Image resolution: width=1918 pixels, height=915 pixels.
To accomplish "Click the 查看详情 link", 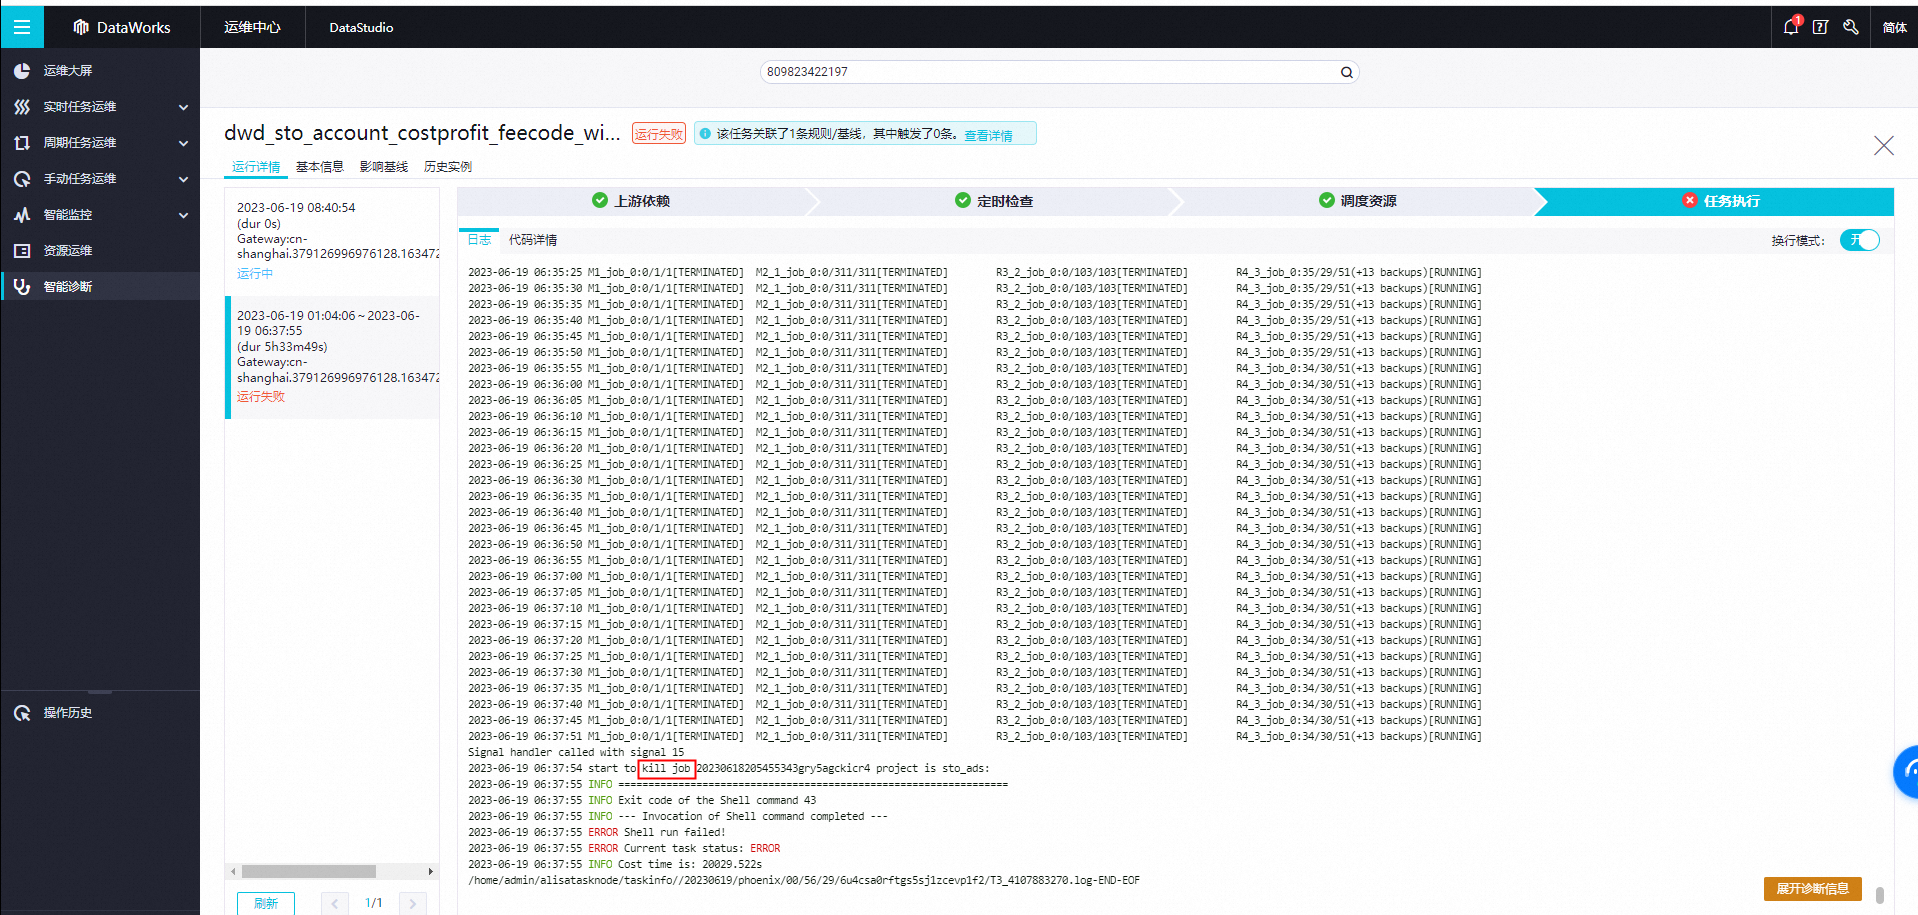I will [988, 135].
